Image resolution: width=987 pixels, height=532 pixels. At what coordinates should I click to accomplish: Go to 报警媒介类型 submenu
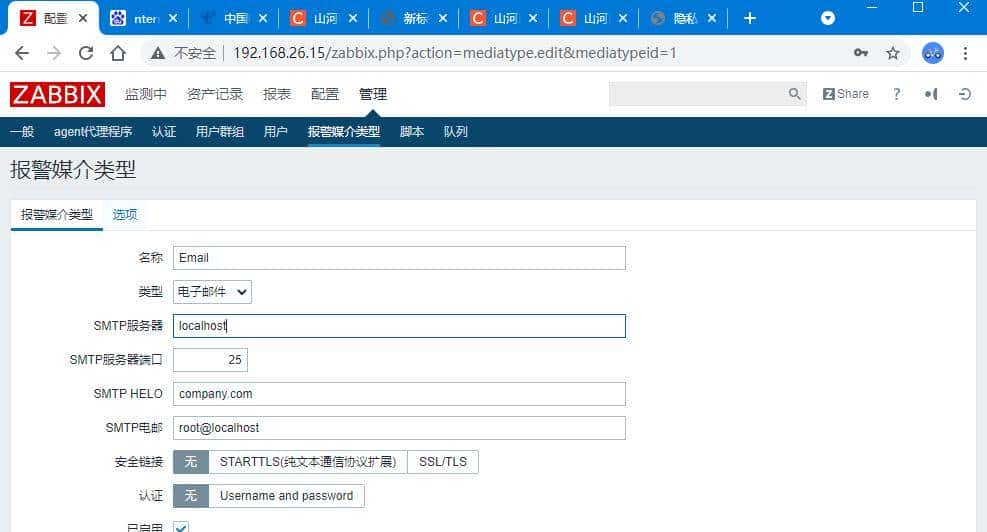pos(344,132)
